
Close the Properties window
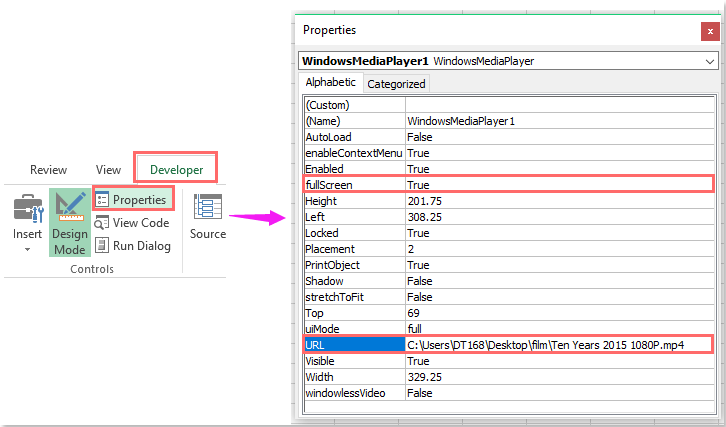[709, 31]
